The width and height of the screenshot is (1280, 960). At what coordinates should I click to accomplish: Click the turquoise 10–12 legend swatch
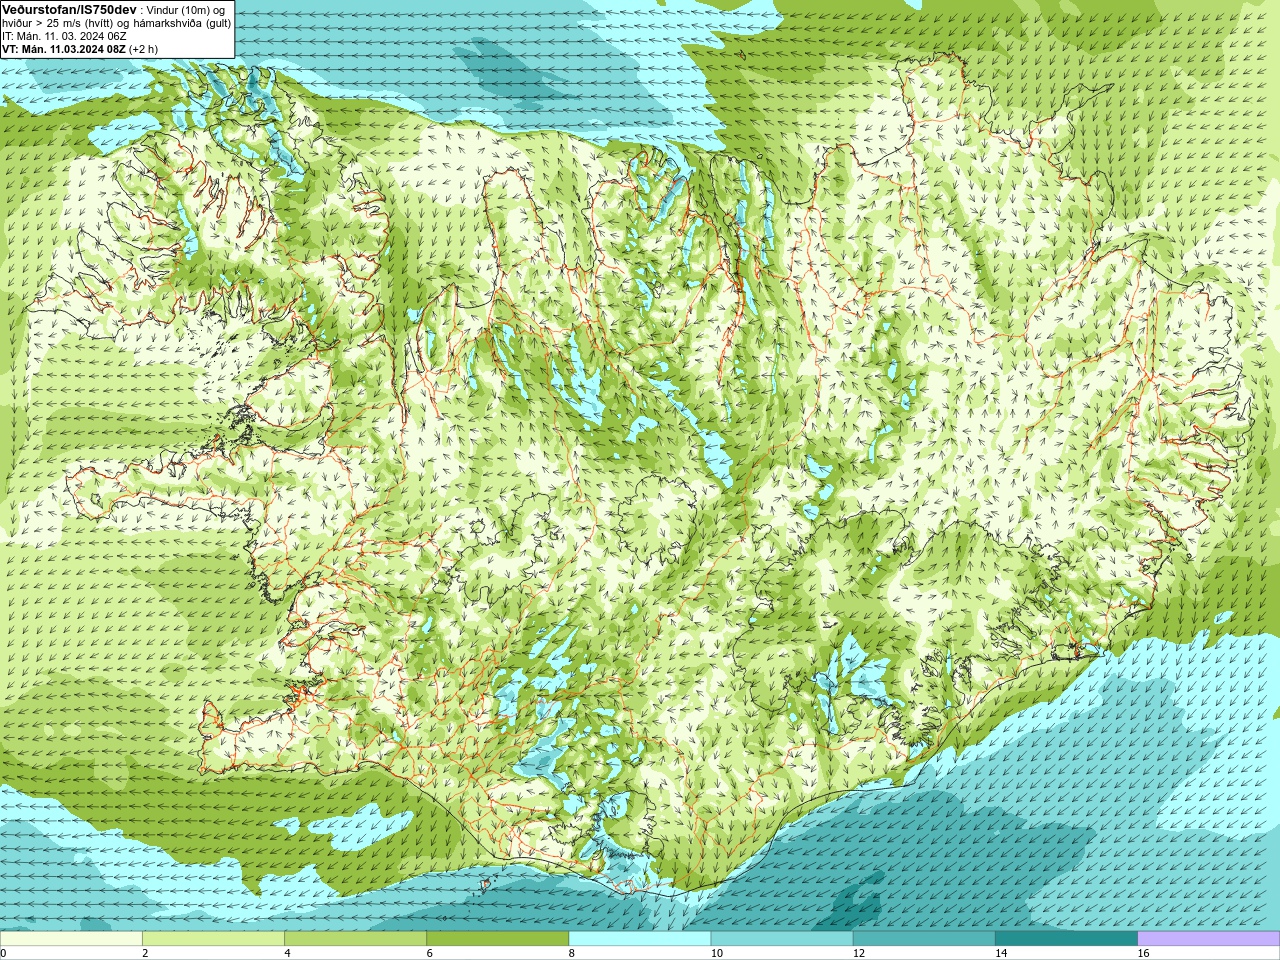[782, 938]
